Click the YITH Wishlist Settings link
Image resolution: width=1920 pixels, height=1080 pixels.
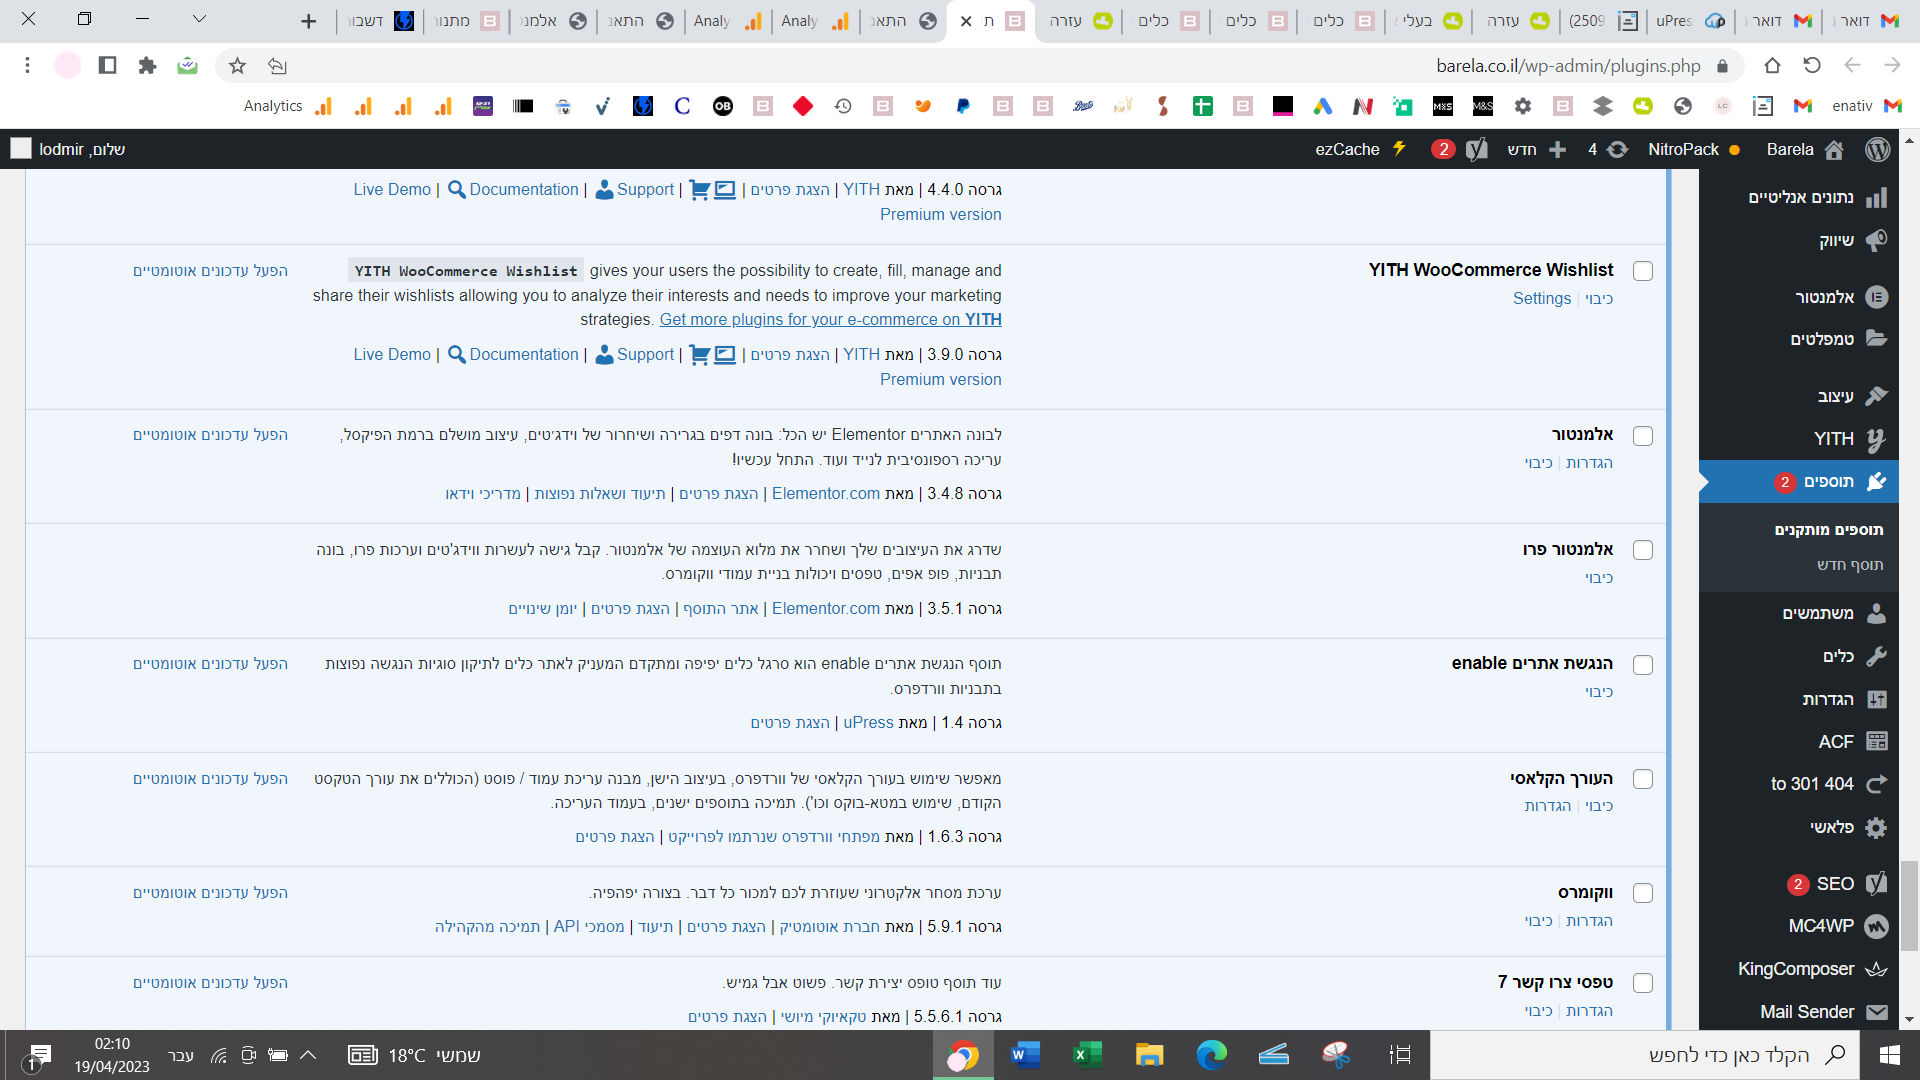click(1541, 298)
